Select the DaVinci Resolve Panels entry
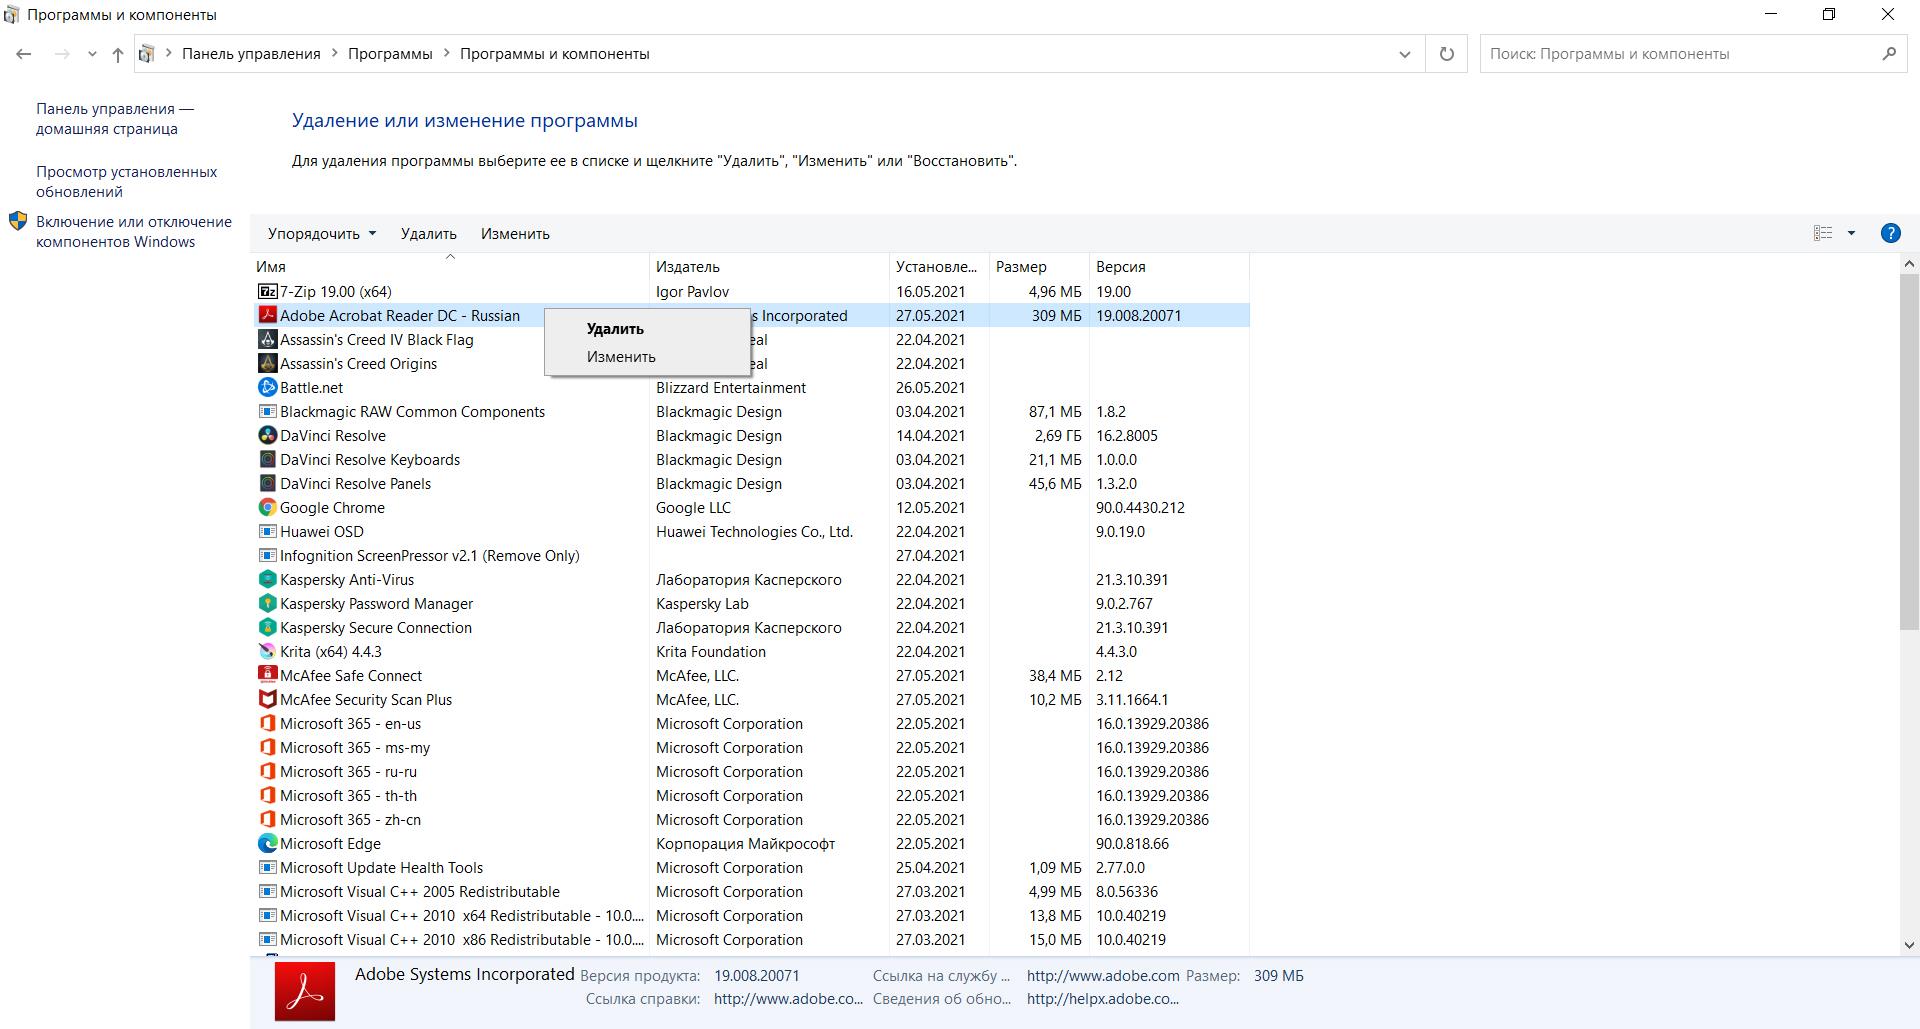The width and height of the screenshot is (1920, 1029). point(750,484)
